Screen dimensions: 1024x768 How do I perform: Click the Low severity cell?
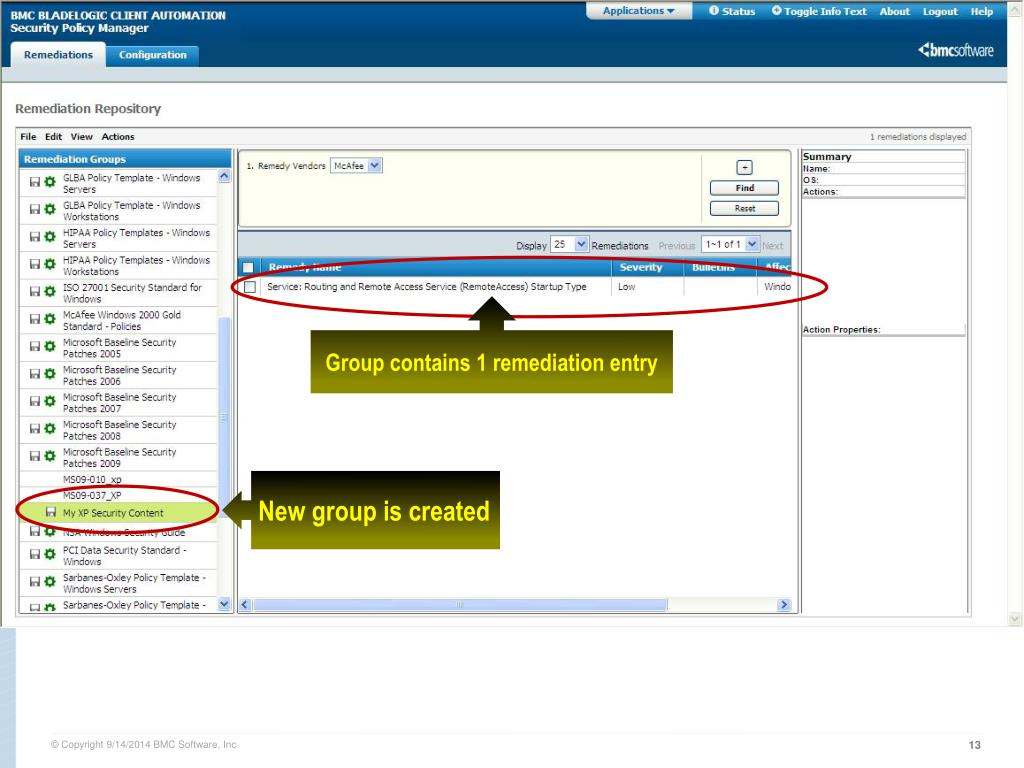[626, 287]
